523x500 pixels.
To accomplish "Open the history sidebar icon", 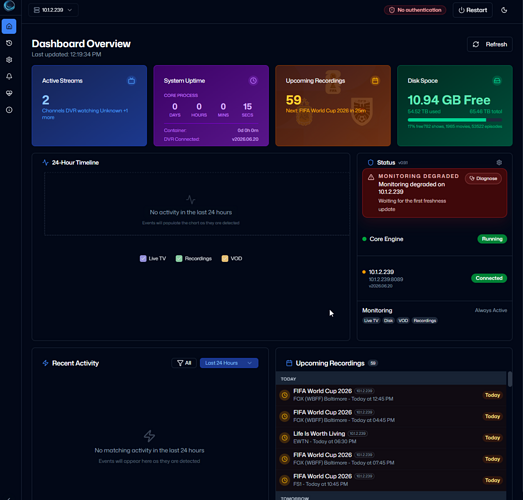I will (9, 43).
